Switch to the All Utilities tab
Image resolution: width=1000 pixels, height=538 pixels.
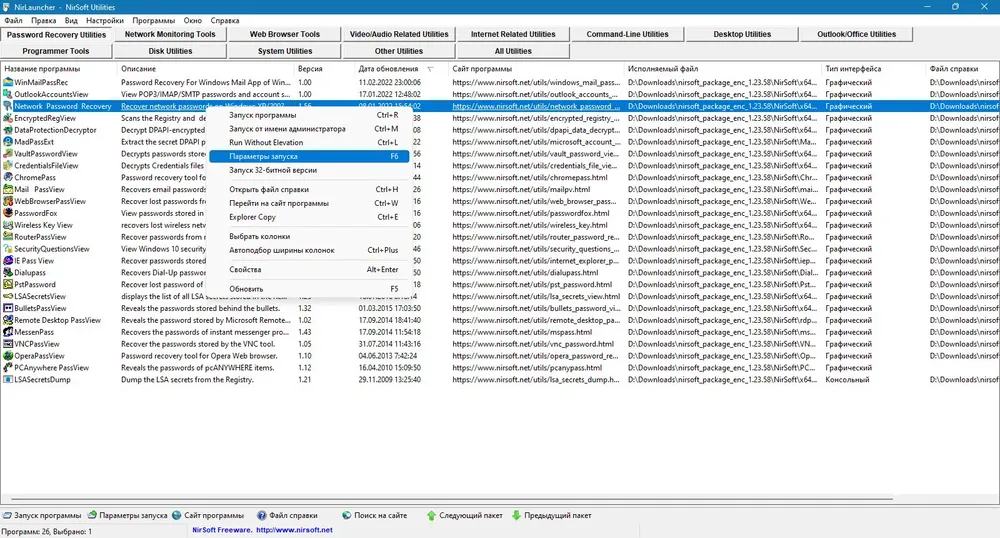pos(513,51)
